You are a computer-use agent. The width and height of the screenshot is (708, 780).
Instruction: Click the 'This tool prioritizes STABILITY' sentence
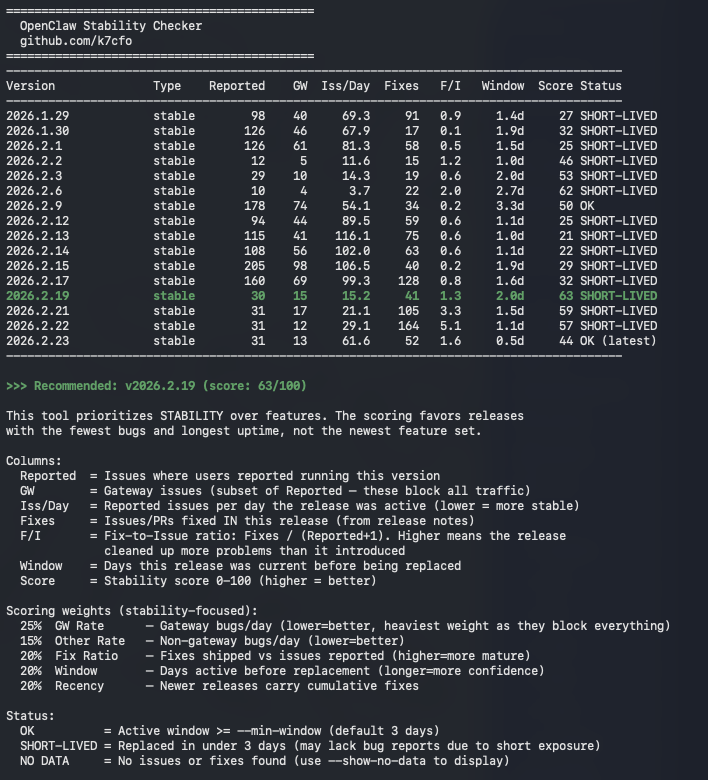tap(265, 423)
